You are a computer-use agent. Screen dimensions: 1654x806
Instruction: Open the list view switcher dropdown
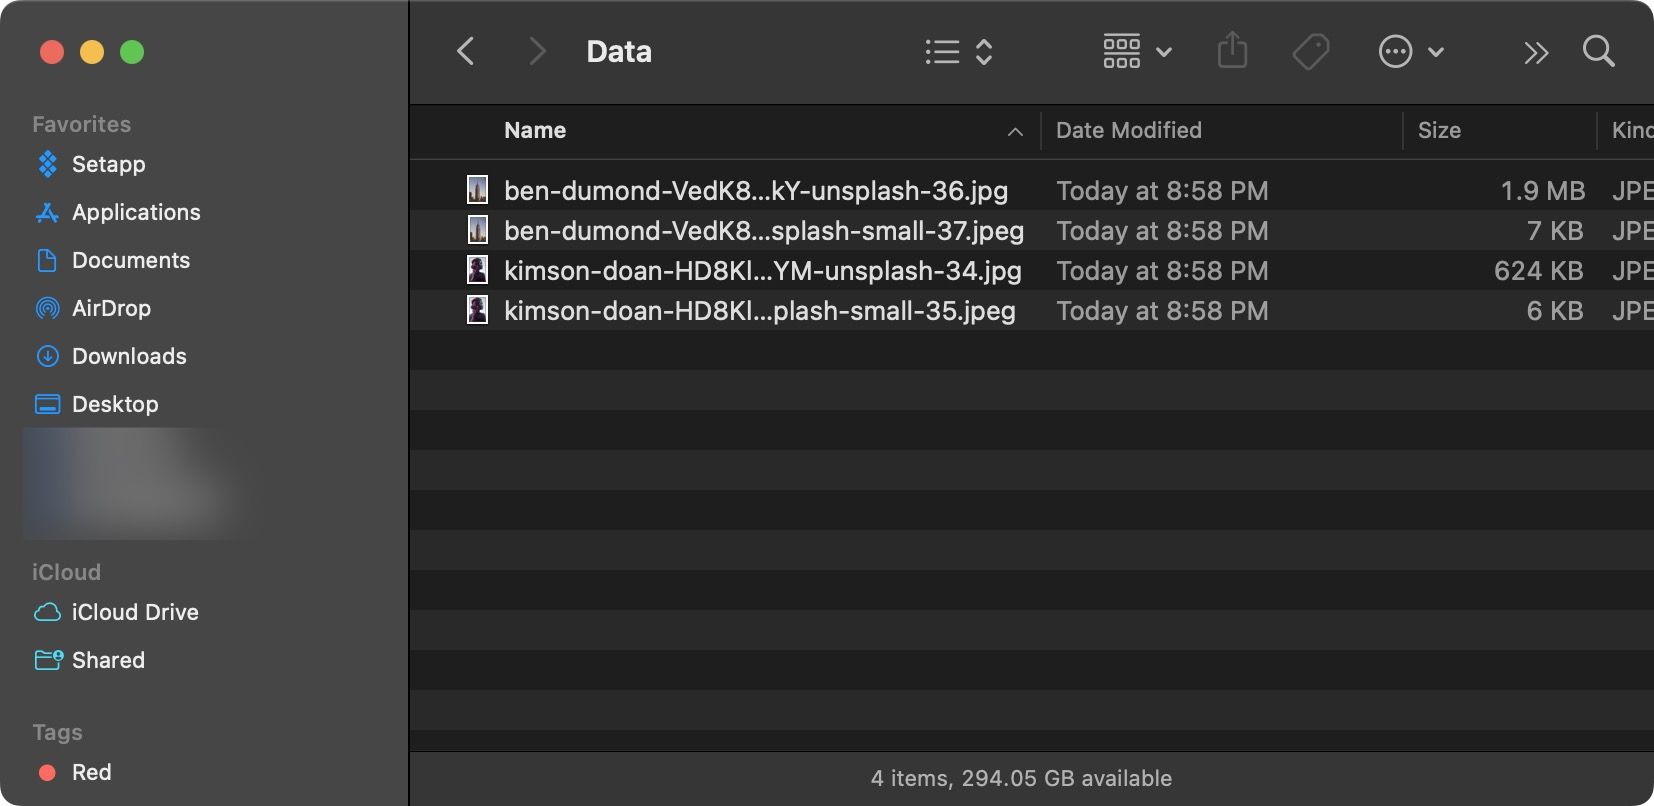coord(958,51)
